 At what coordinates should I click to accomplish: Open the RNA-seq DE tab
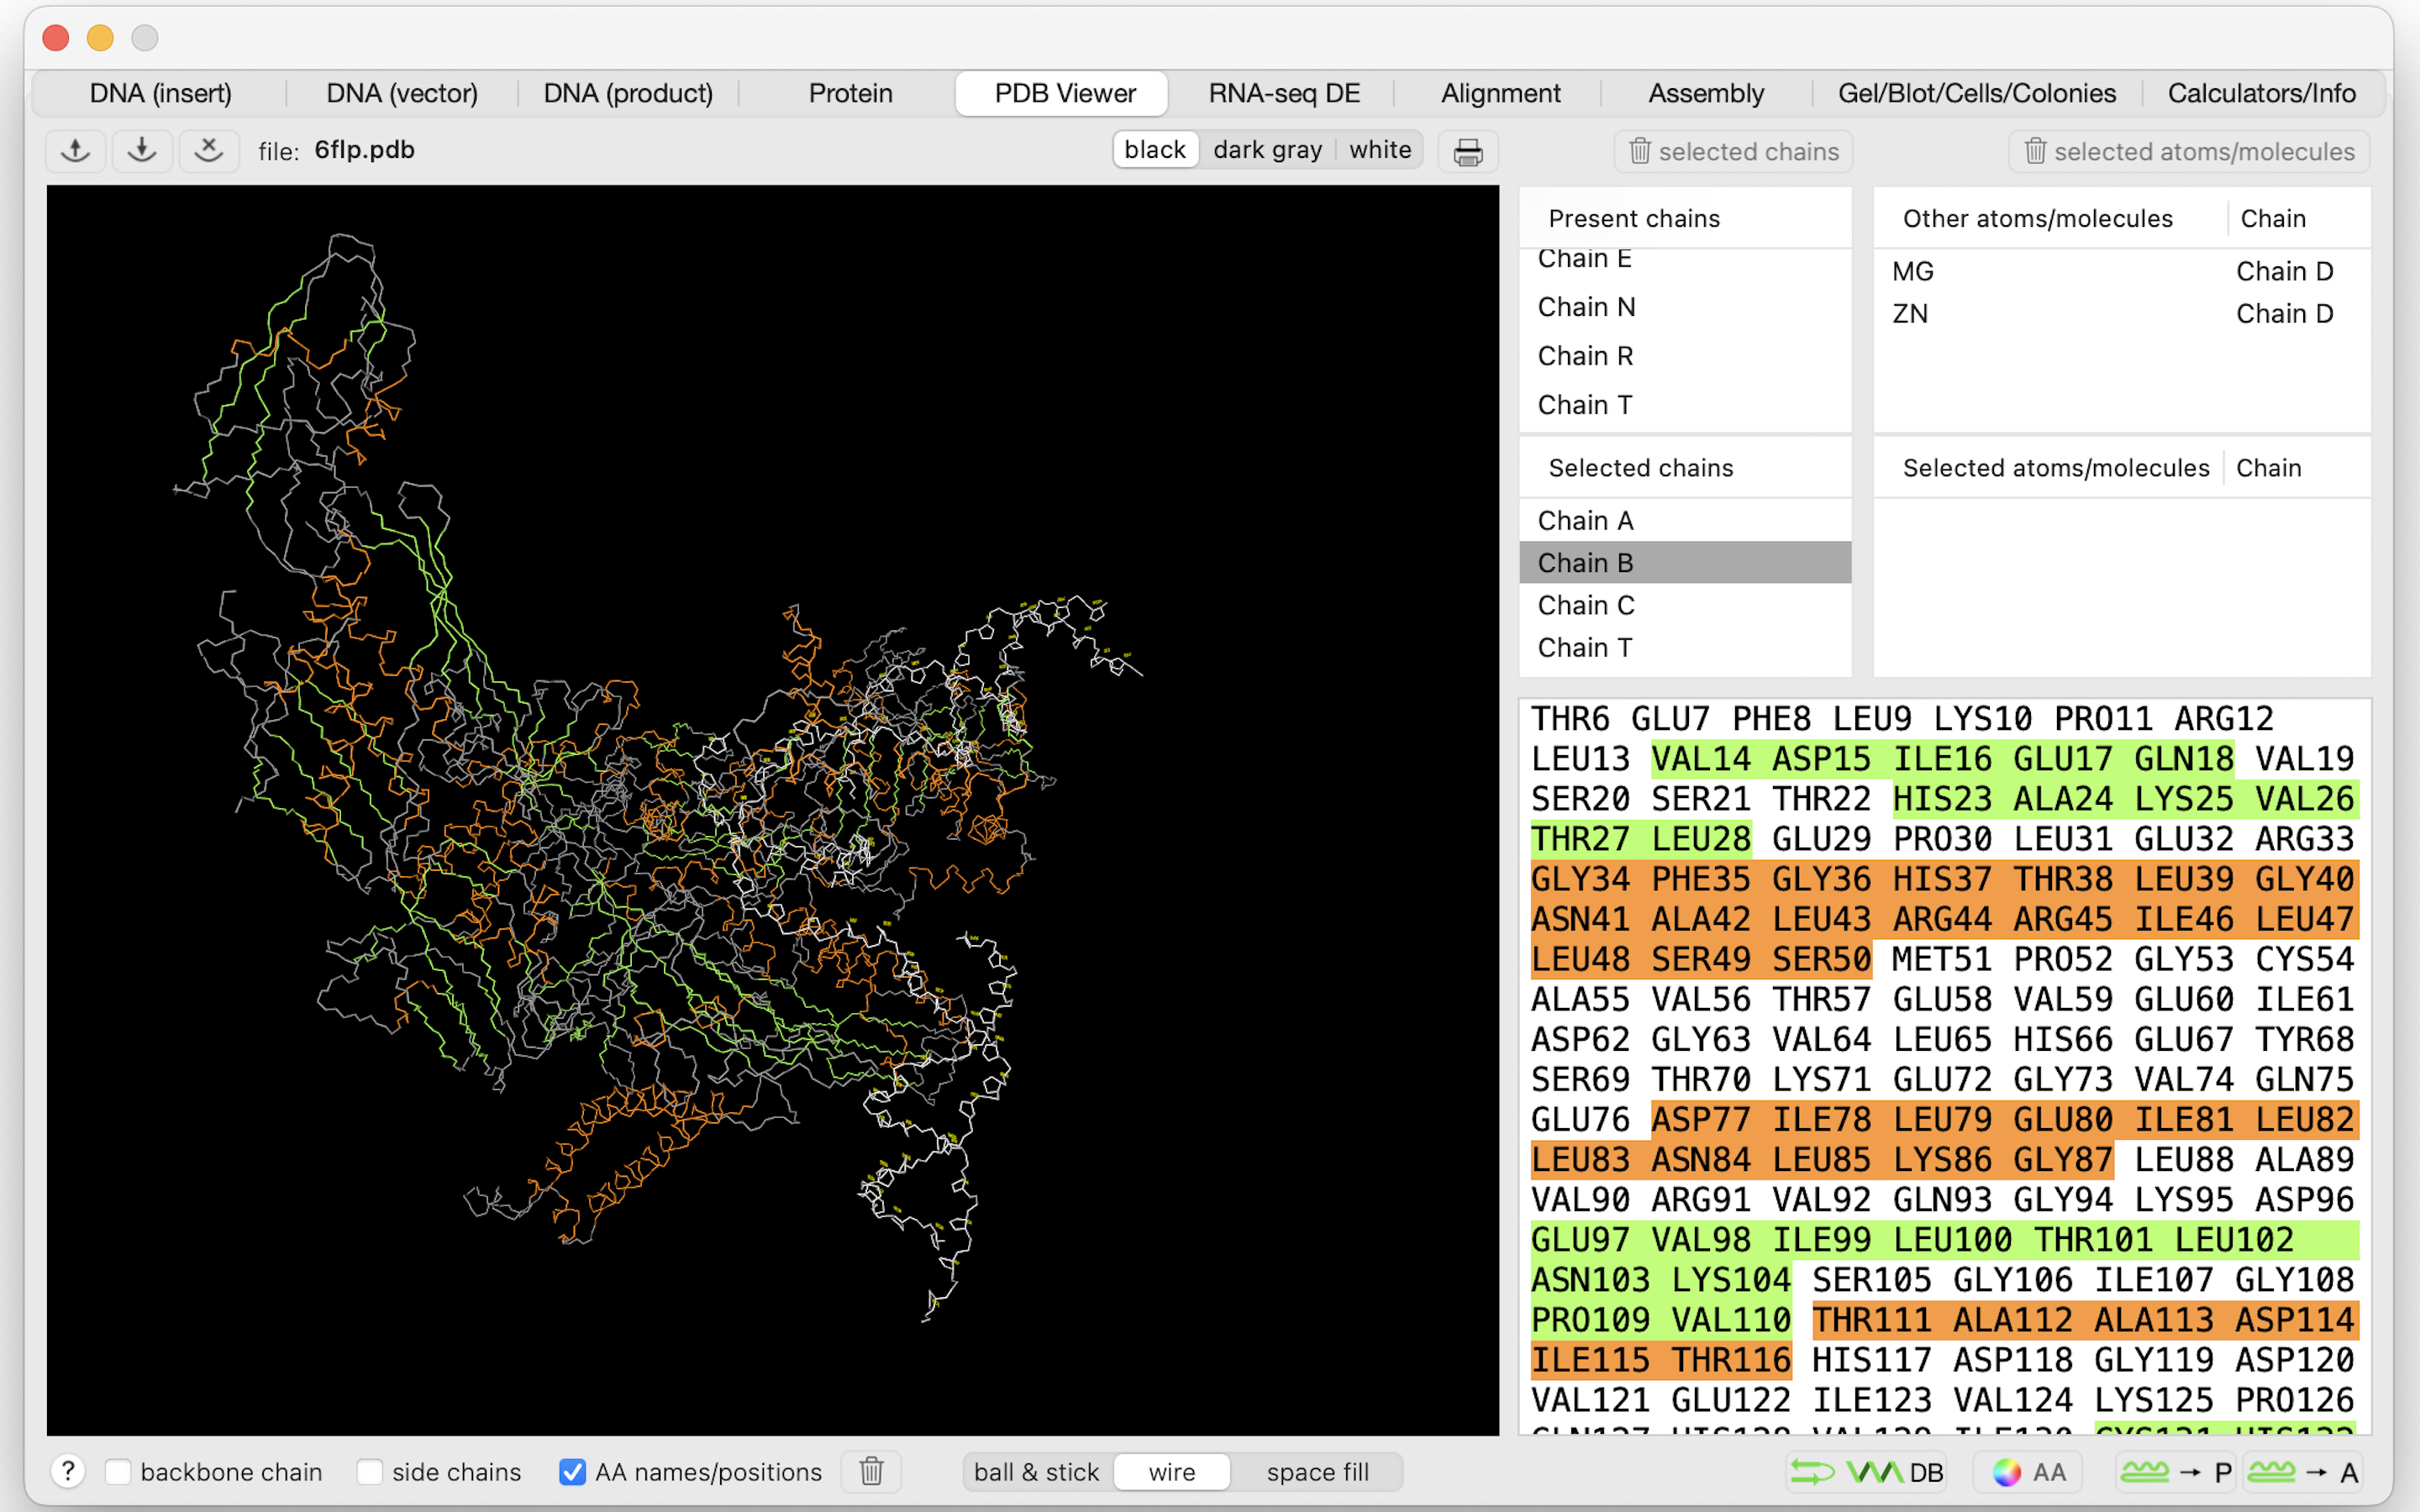point(1284,94)
